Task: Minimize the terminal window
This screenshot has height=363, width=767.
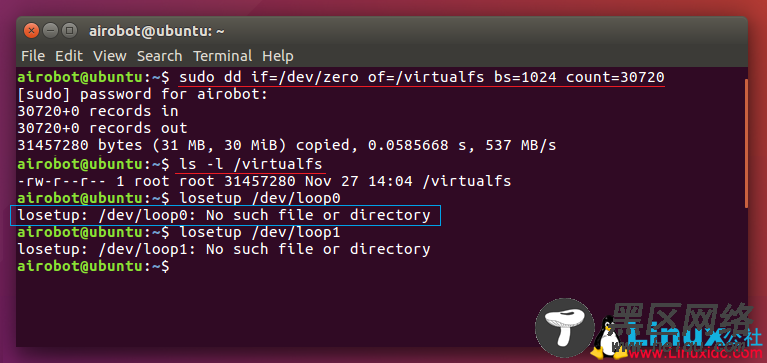Action: [50, 31]
